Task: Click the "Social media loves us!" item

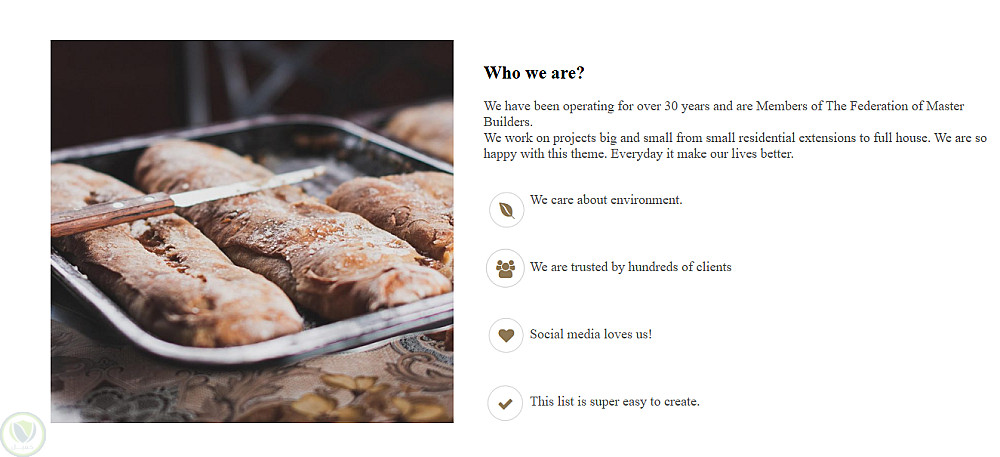Action: tap(590, 334)
